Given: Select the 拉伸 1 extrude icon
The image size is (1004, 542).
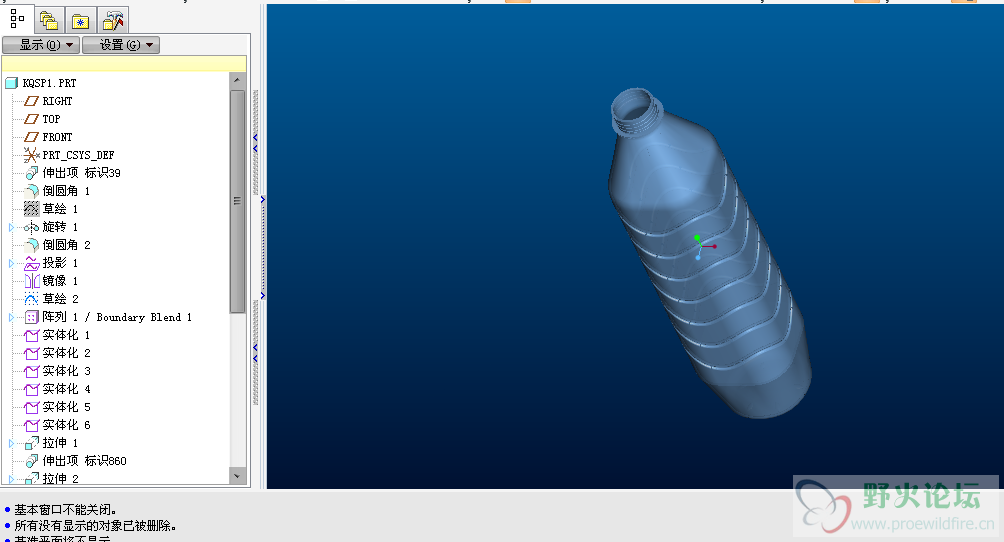Looking at the screenshot, I should [x=31, y=443].
